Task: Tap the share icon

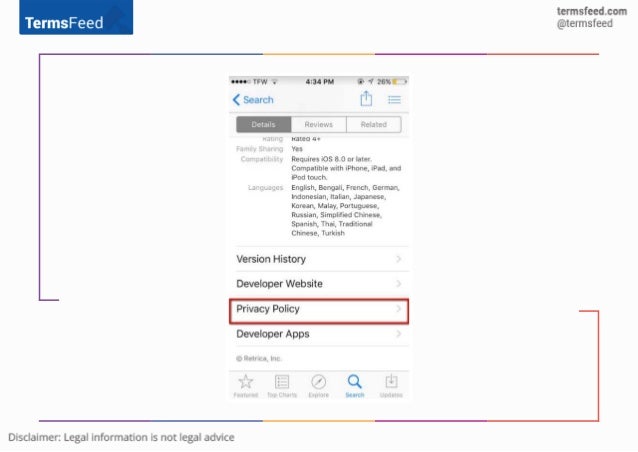Action: coord(366,98)
